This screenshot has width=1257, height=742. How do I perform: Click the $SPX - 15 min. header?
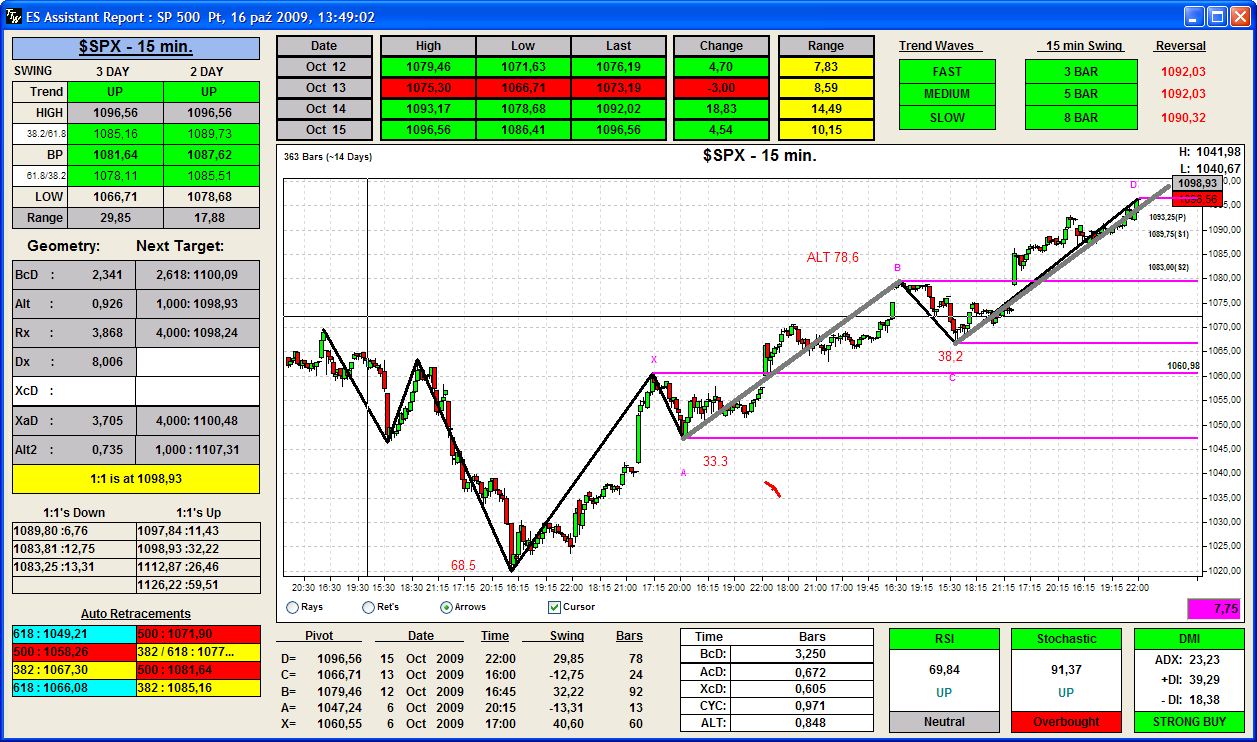pos(135,47)
